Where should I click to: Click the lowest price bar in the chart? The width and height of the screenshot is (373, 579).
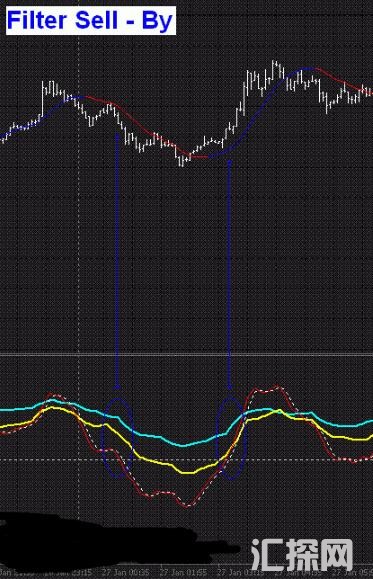pos(181,161)
